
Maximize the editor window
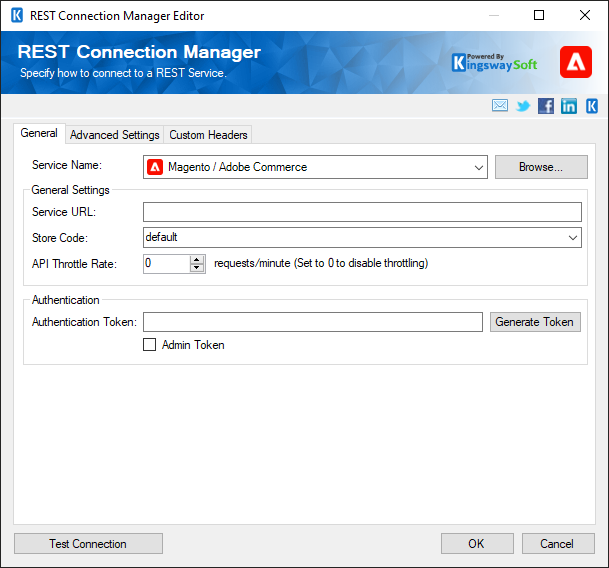click(539, 16)
